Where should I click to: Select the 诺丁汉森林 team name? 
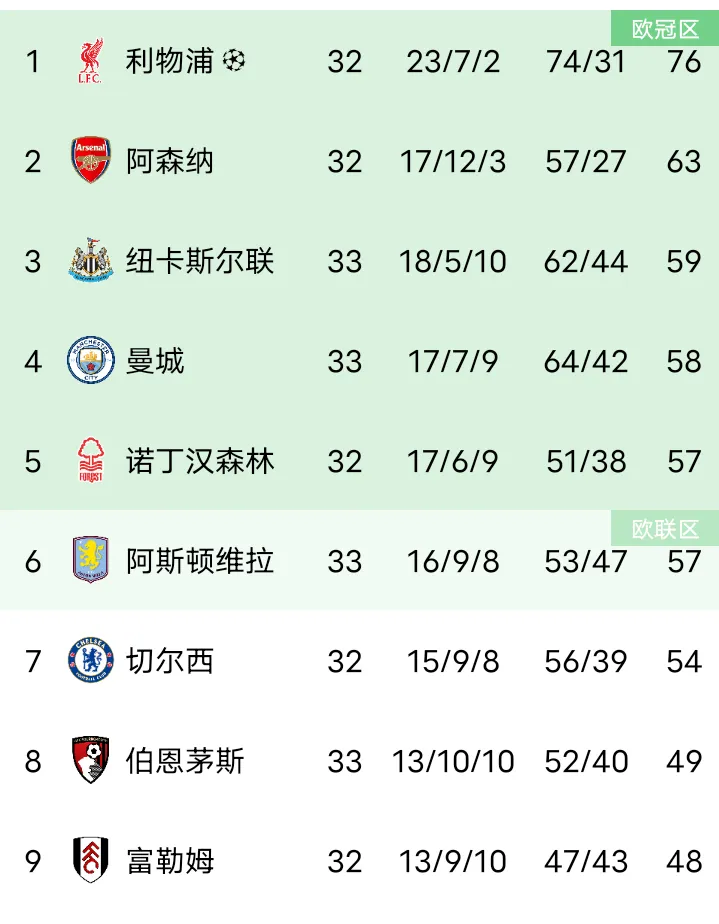pos(199,461)
